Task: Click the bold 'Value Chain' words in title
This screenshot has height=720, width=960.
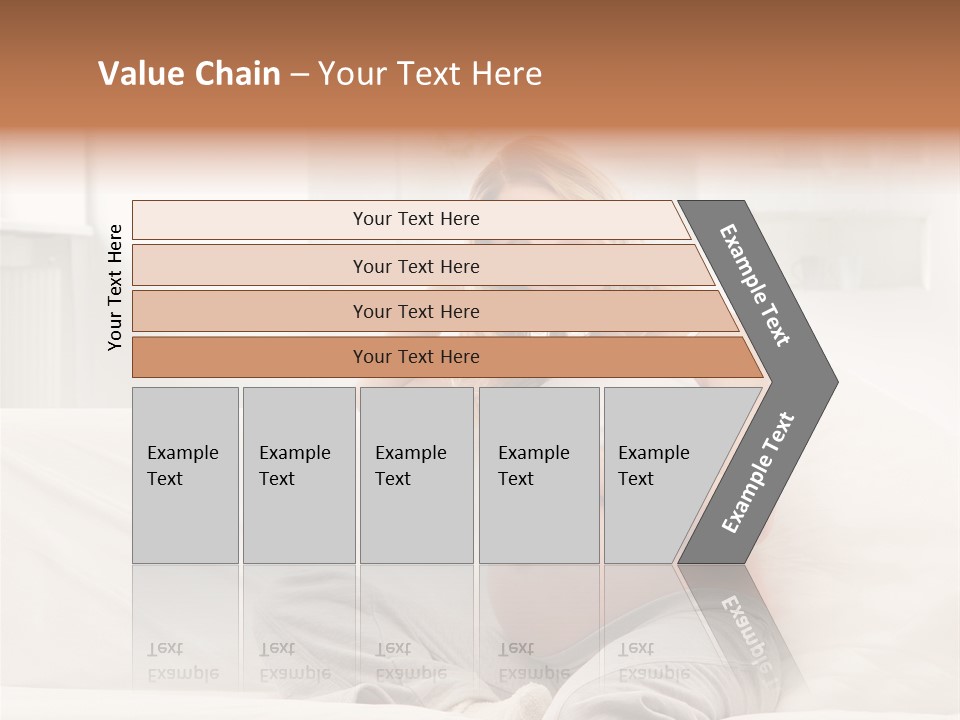Action: [189, 73]
